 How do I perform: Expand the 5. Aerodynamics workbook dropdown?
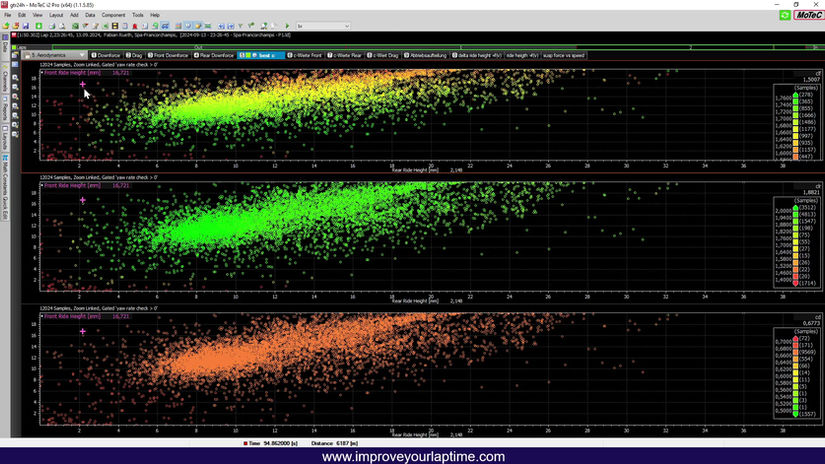coord(82,55)
